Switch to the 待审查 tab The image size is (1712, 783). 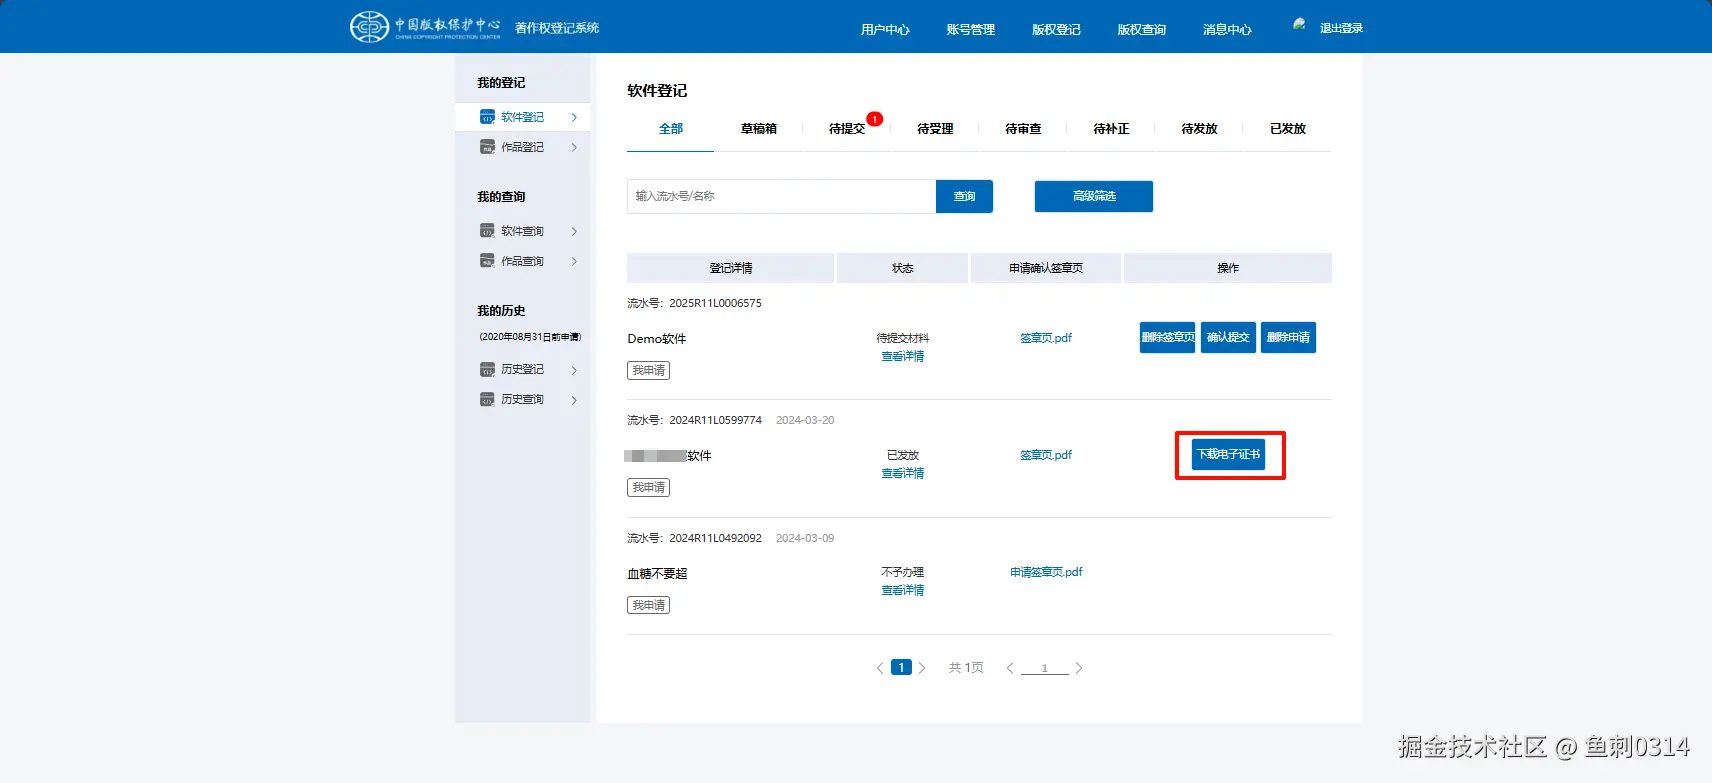tap(1023, 128)
